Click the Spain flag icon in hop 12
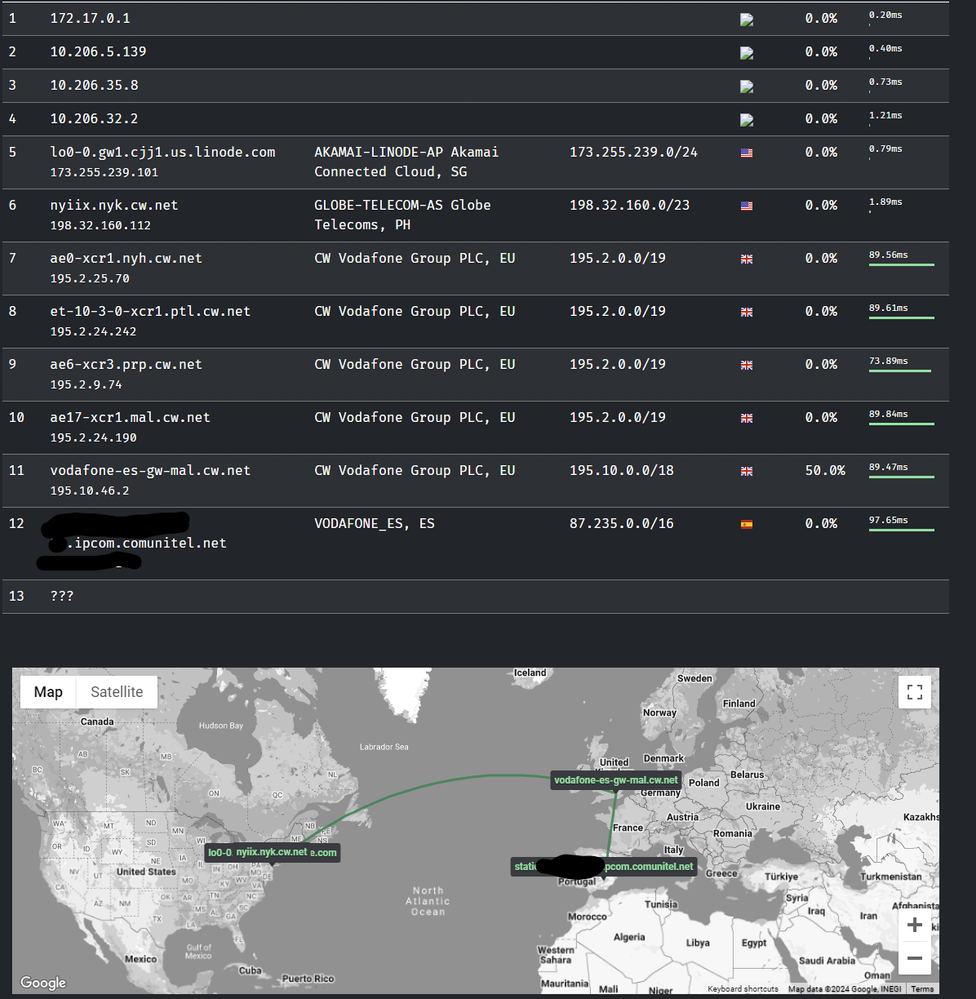The height and width of the screenshot is (999, 976). 746,524
